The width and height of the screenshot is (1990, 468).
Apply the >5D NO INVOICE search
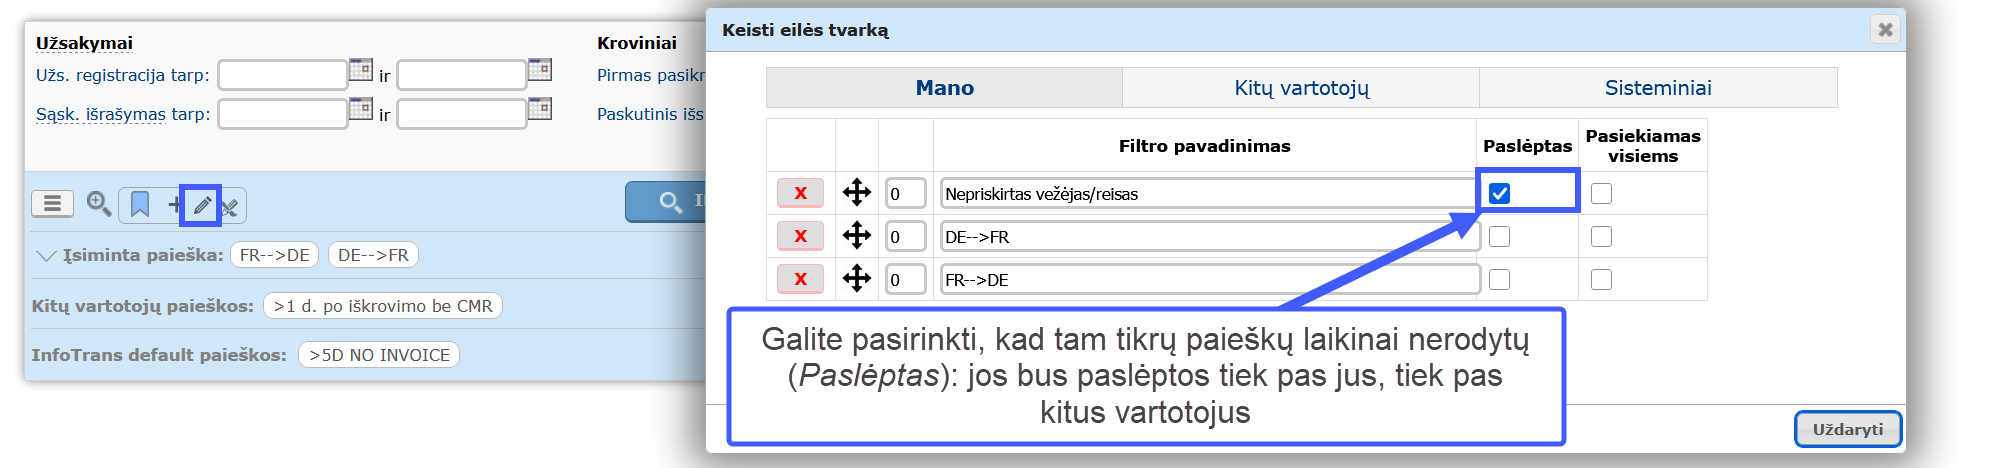pyautogui.click(x=379, y=355)
